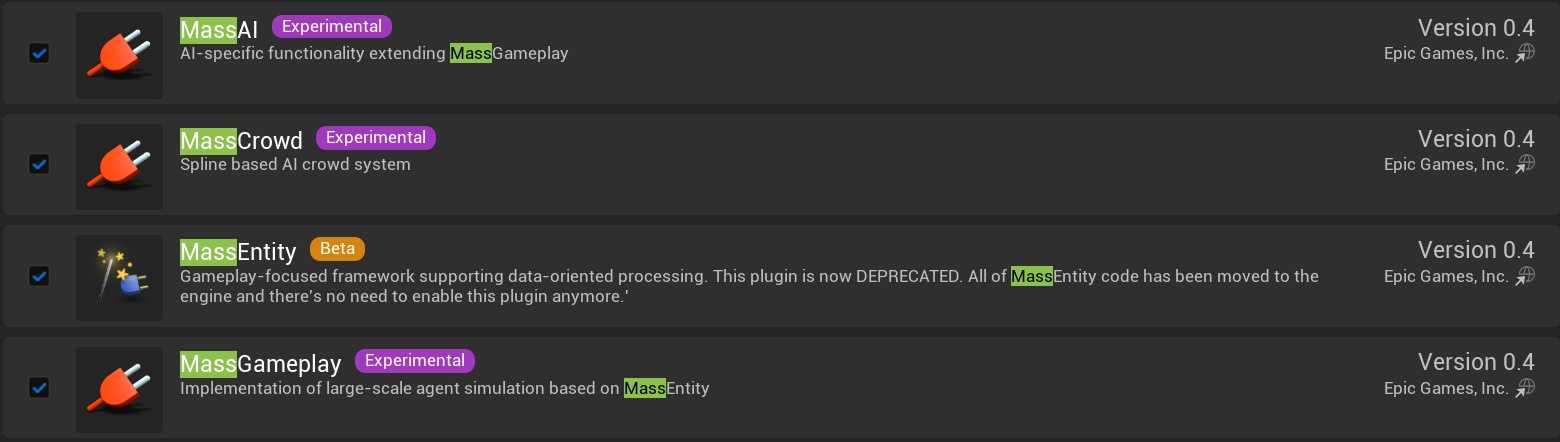This screenshot has height=442, width=1560.
Task: Click the MassEntity deprecated description text
Action: (x=749, y=286)
